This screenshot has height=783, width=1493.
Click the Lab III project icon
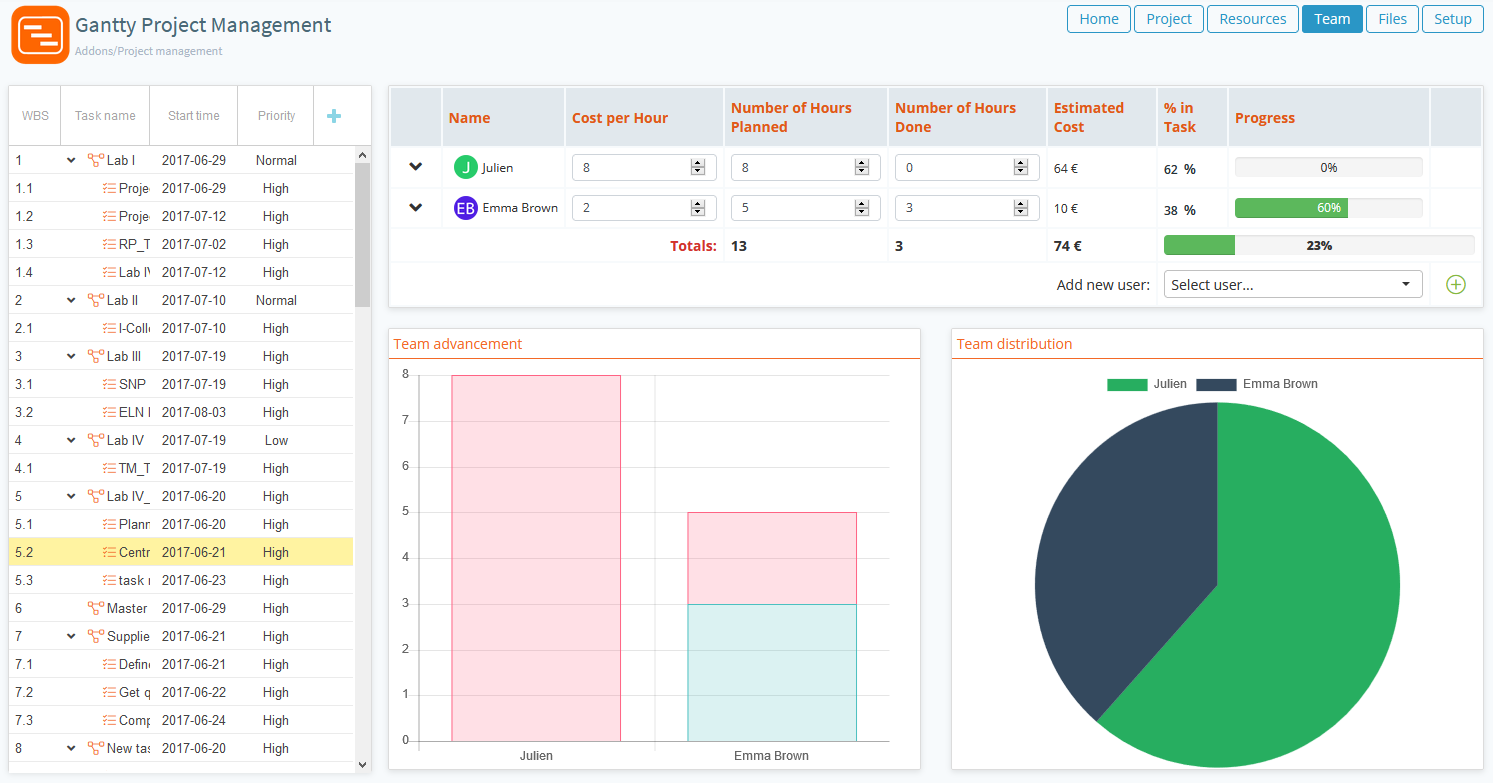[x=96, y=356]
